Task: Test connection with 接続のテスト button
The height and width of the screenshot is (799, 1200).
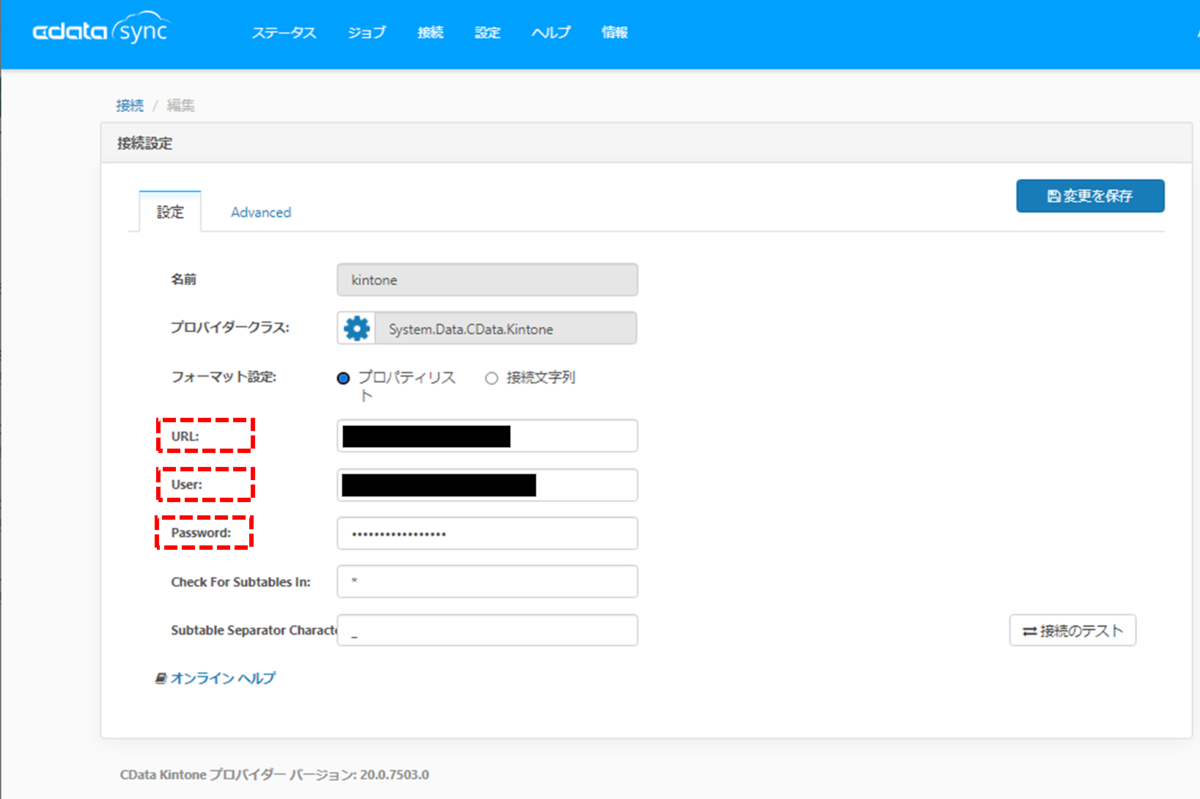Action: click(1072, 631)
